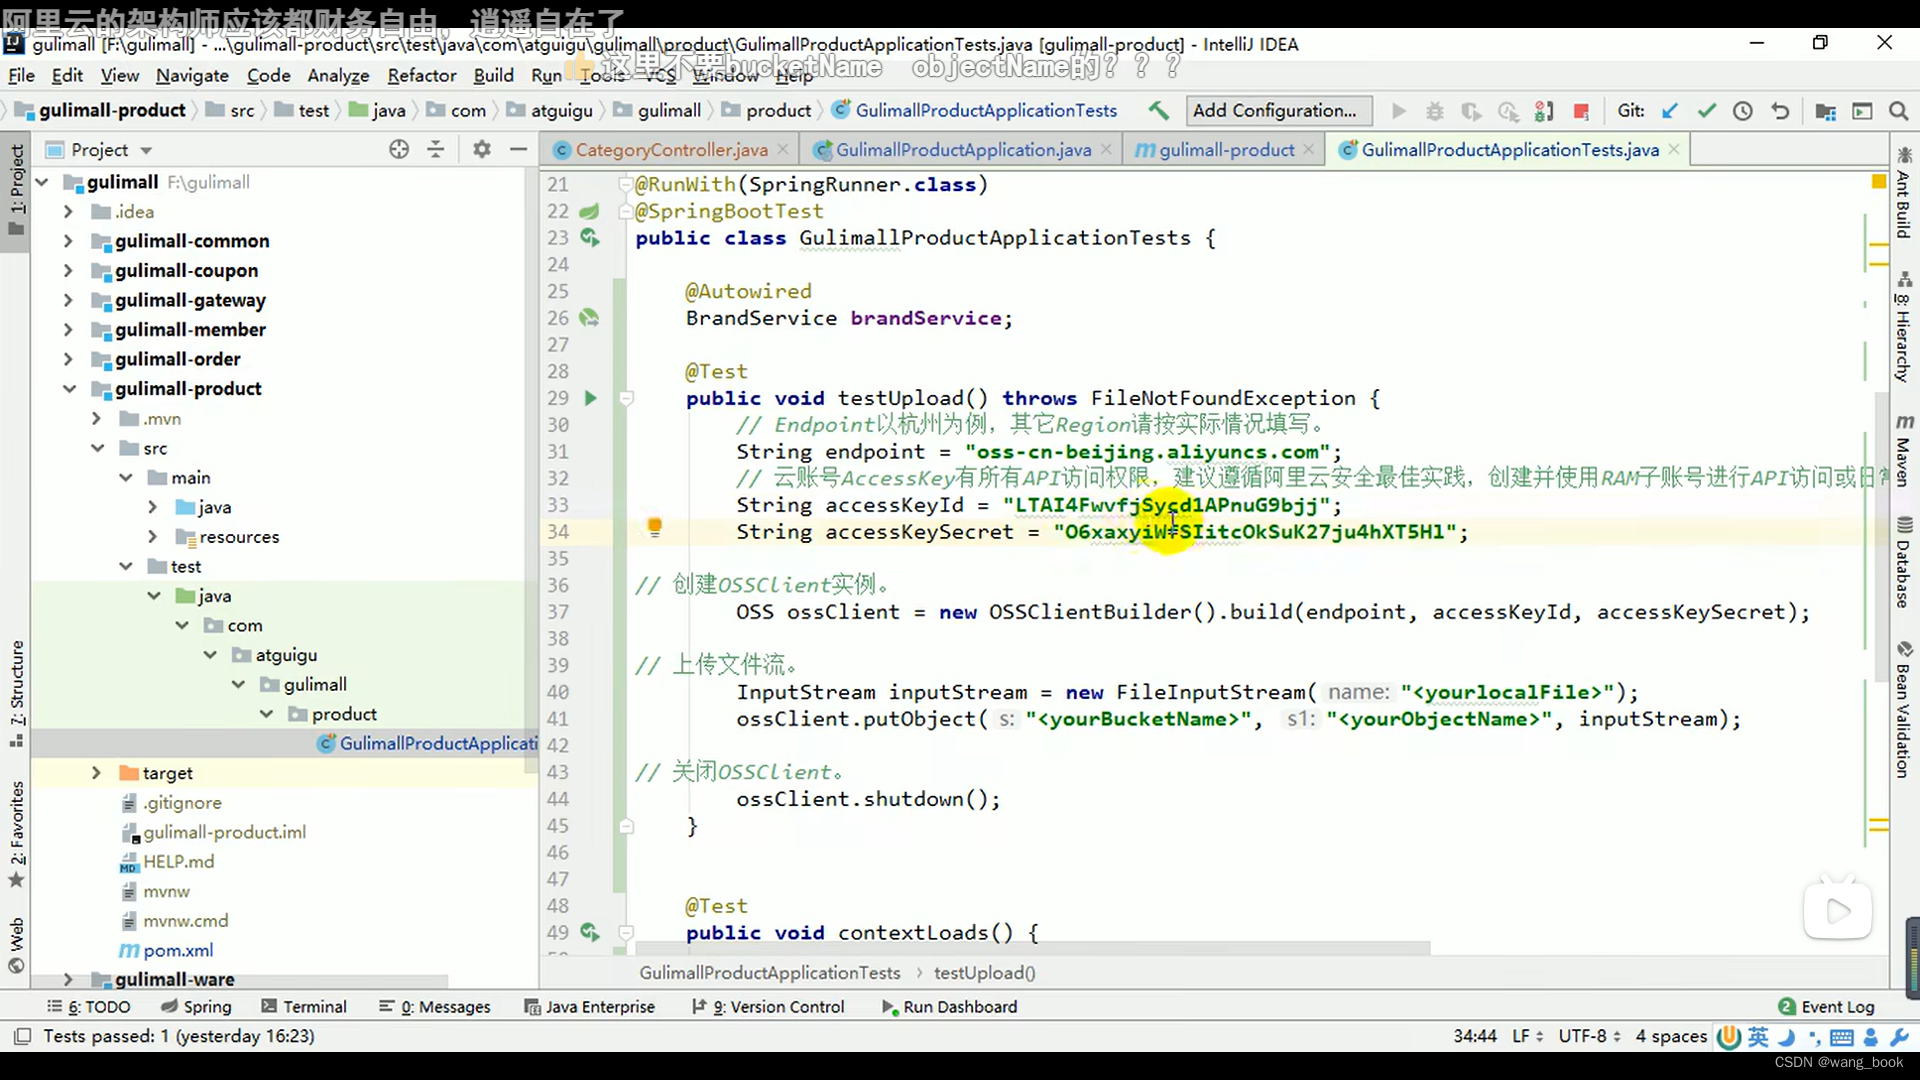The width and height of the screenshot is (1920, 1080).
Task: Click the green Run arrow in toolbar
Action: (1399, 111)
